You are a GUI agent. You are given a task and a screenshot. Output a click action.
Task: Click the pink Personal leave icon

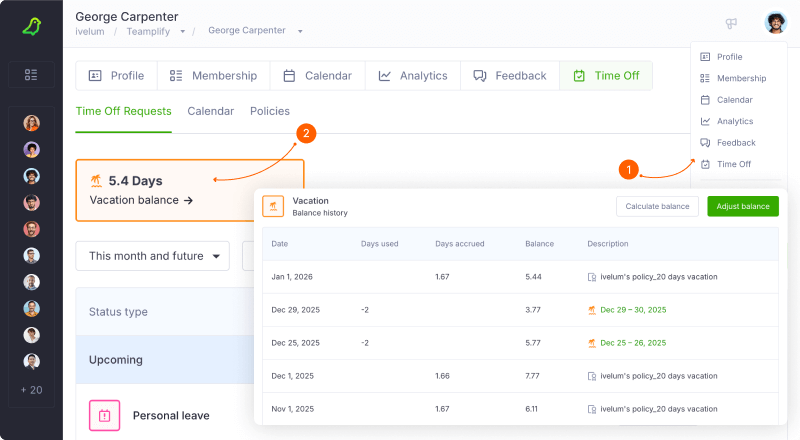click(104, 415)
